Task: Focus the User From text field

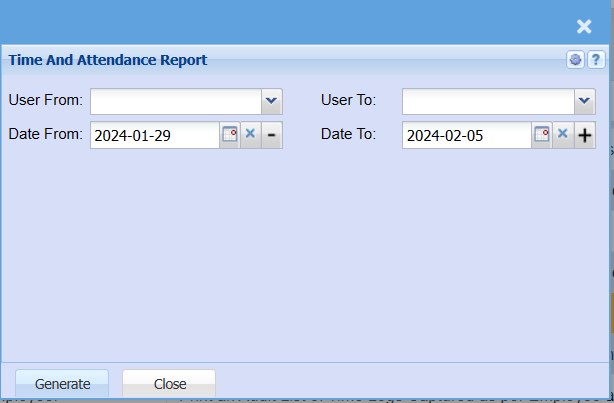Action: pos(176,101)
